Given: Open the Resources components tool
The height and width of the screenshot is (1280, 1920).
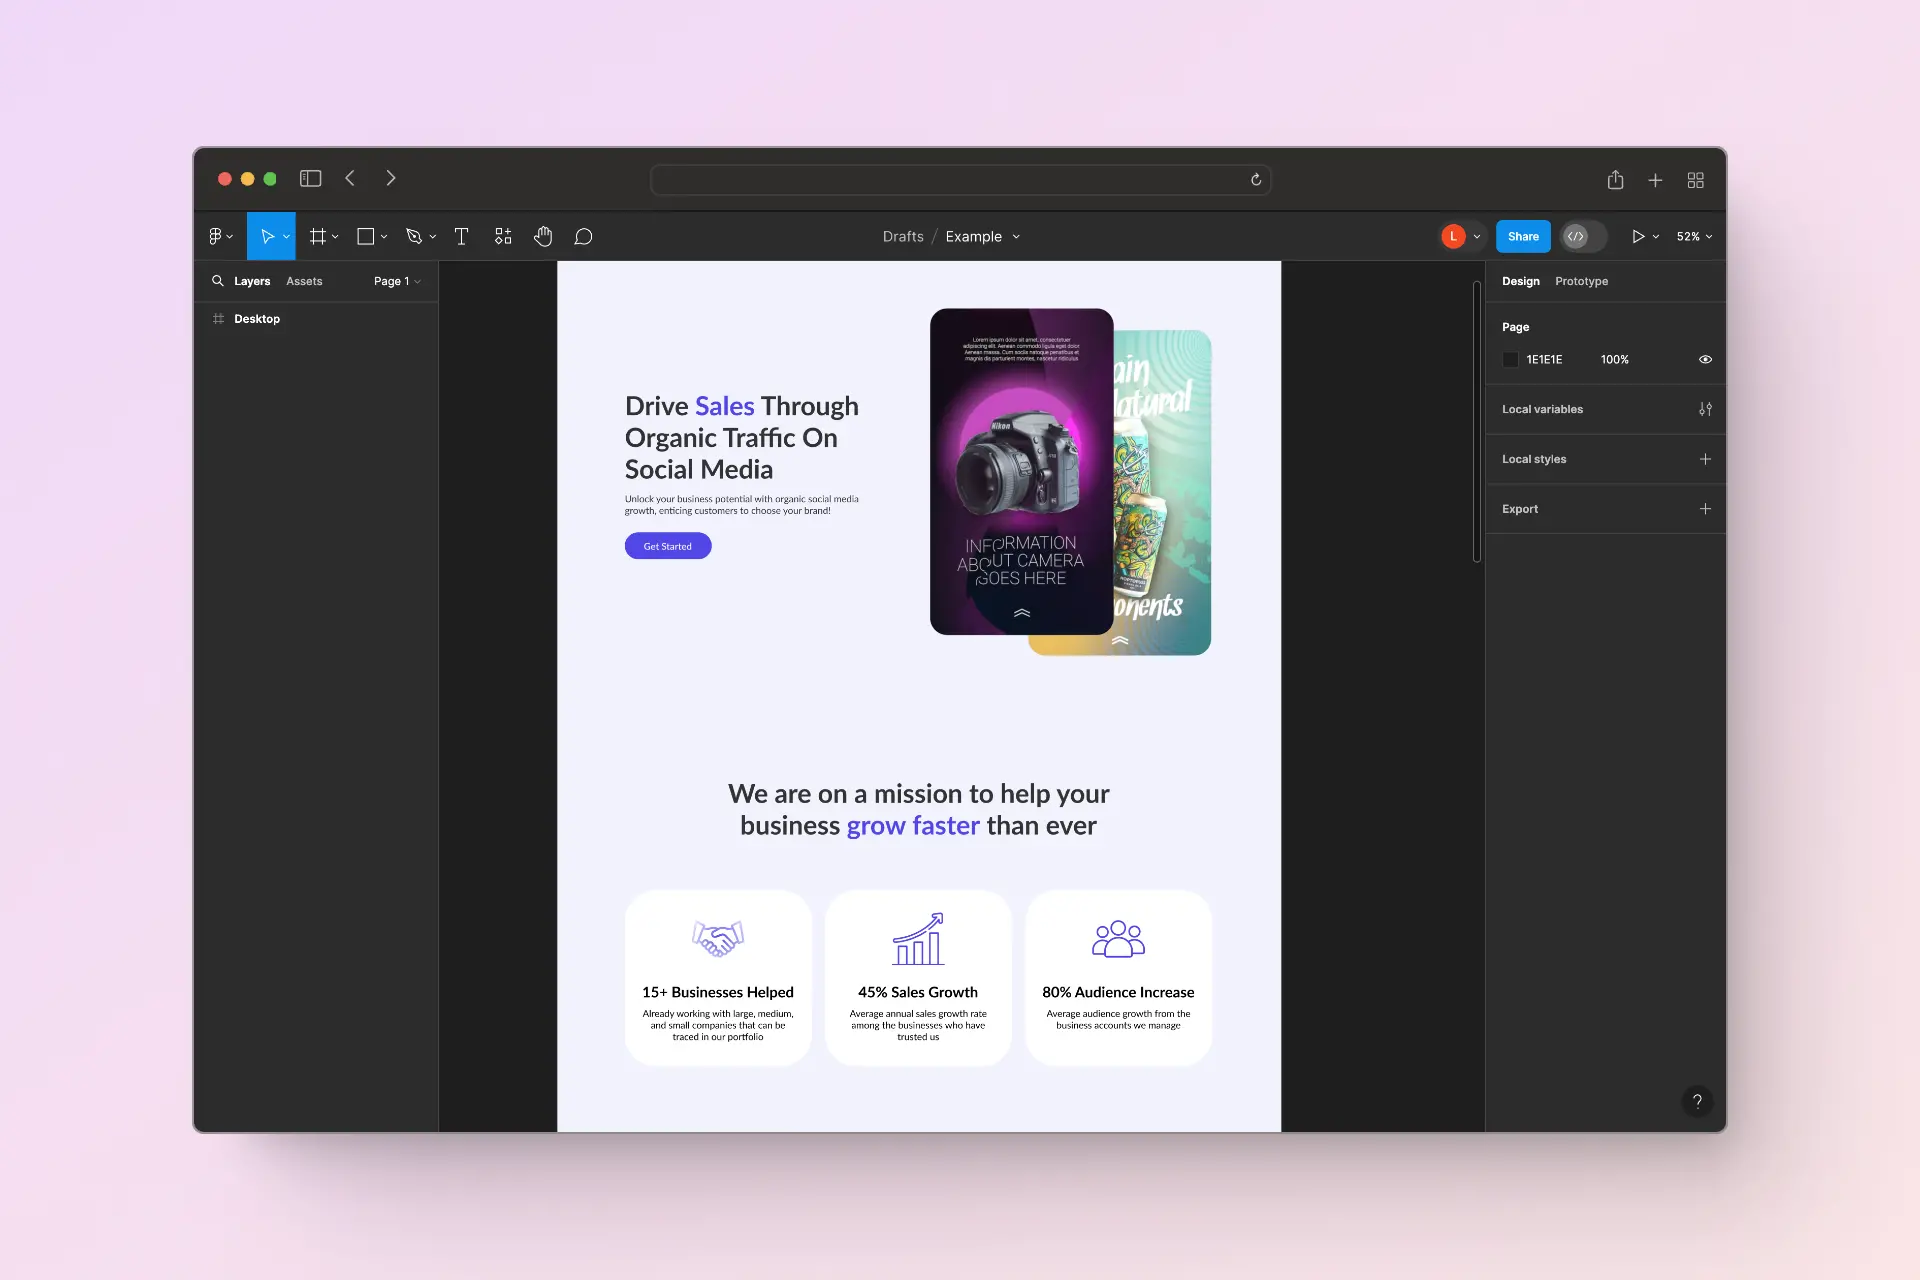Looking at the screenshot, I should 503,237.
